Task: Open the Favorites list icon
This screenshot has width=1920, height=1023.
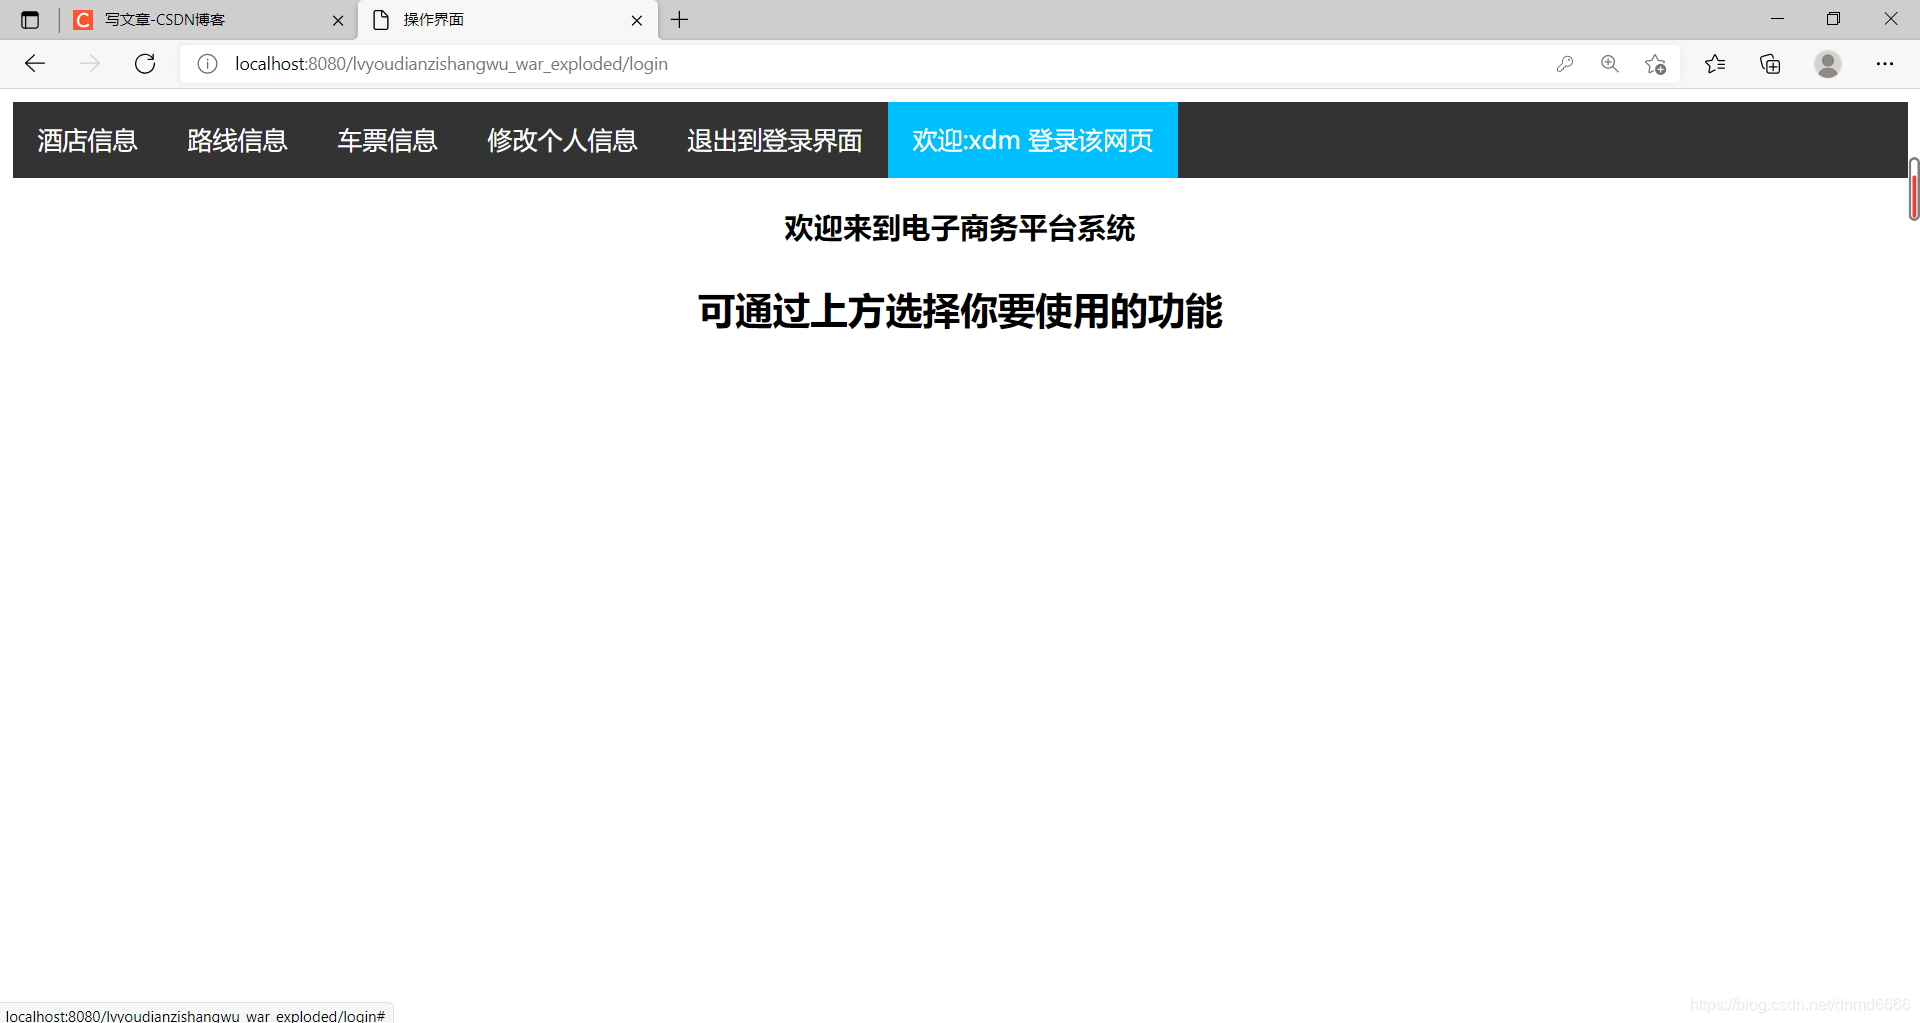Action: tap(1715, 63)
